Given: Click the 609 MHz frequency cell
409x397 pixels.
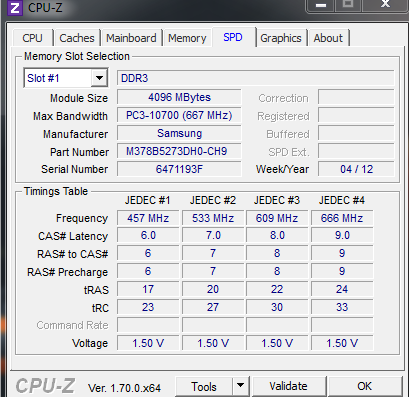Looking at the screenshot, I should click(x=277, y=218).
